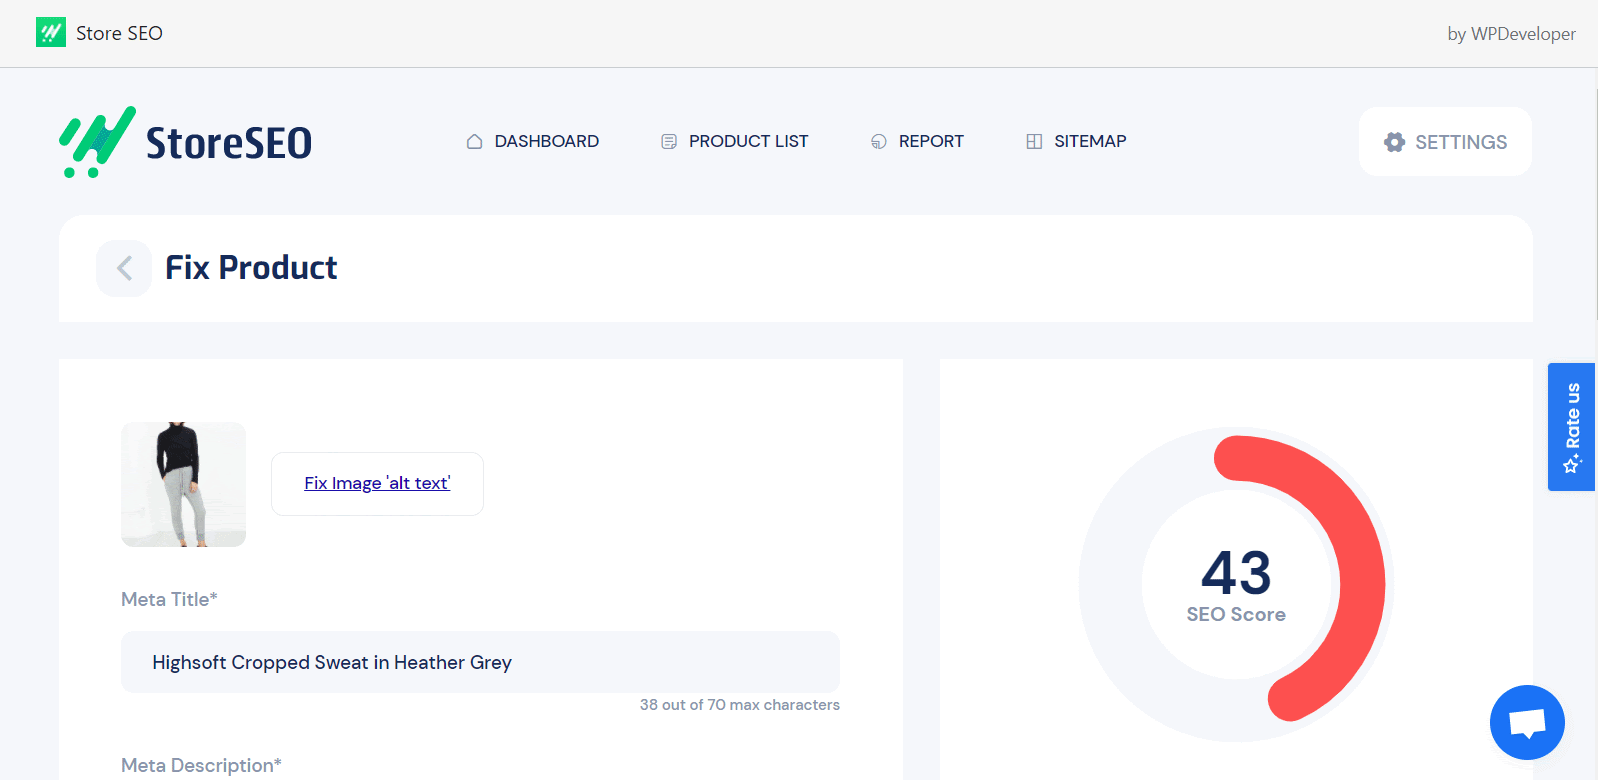1598x780 pixels.
Task: Click the Product List icon
Action: click(669, 142)
